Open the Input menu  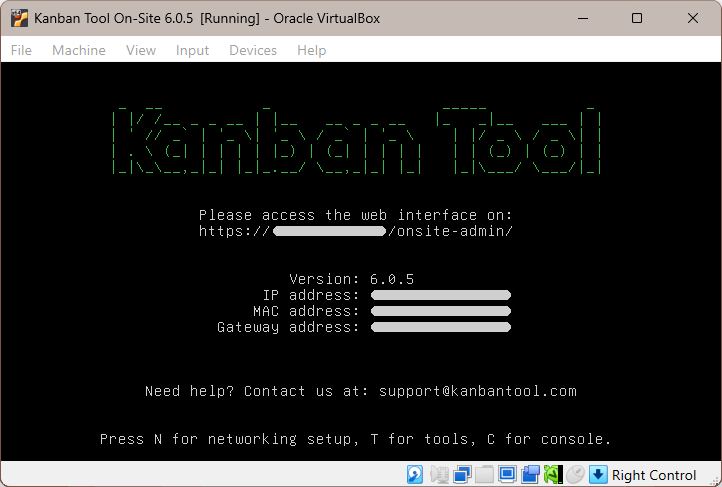192,50
